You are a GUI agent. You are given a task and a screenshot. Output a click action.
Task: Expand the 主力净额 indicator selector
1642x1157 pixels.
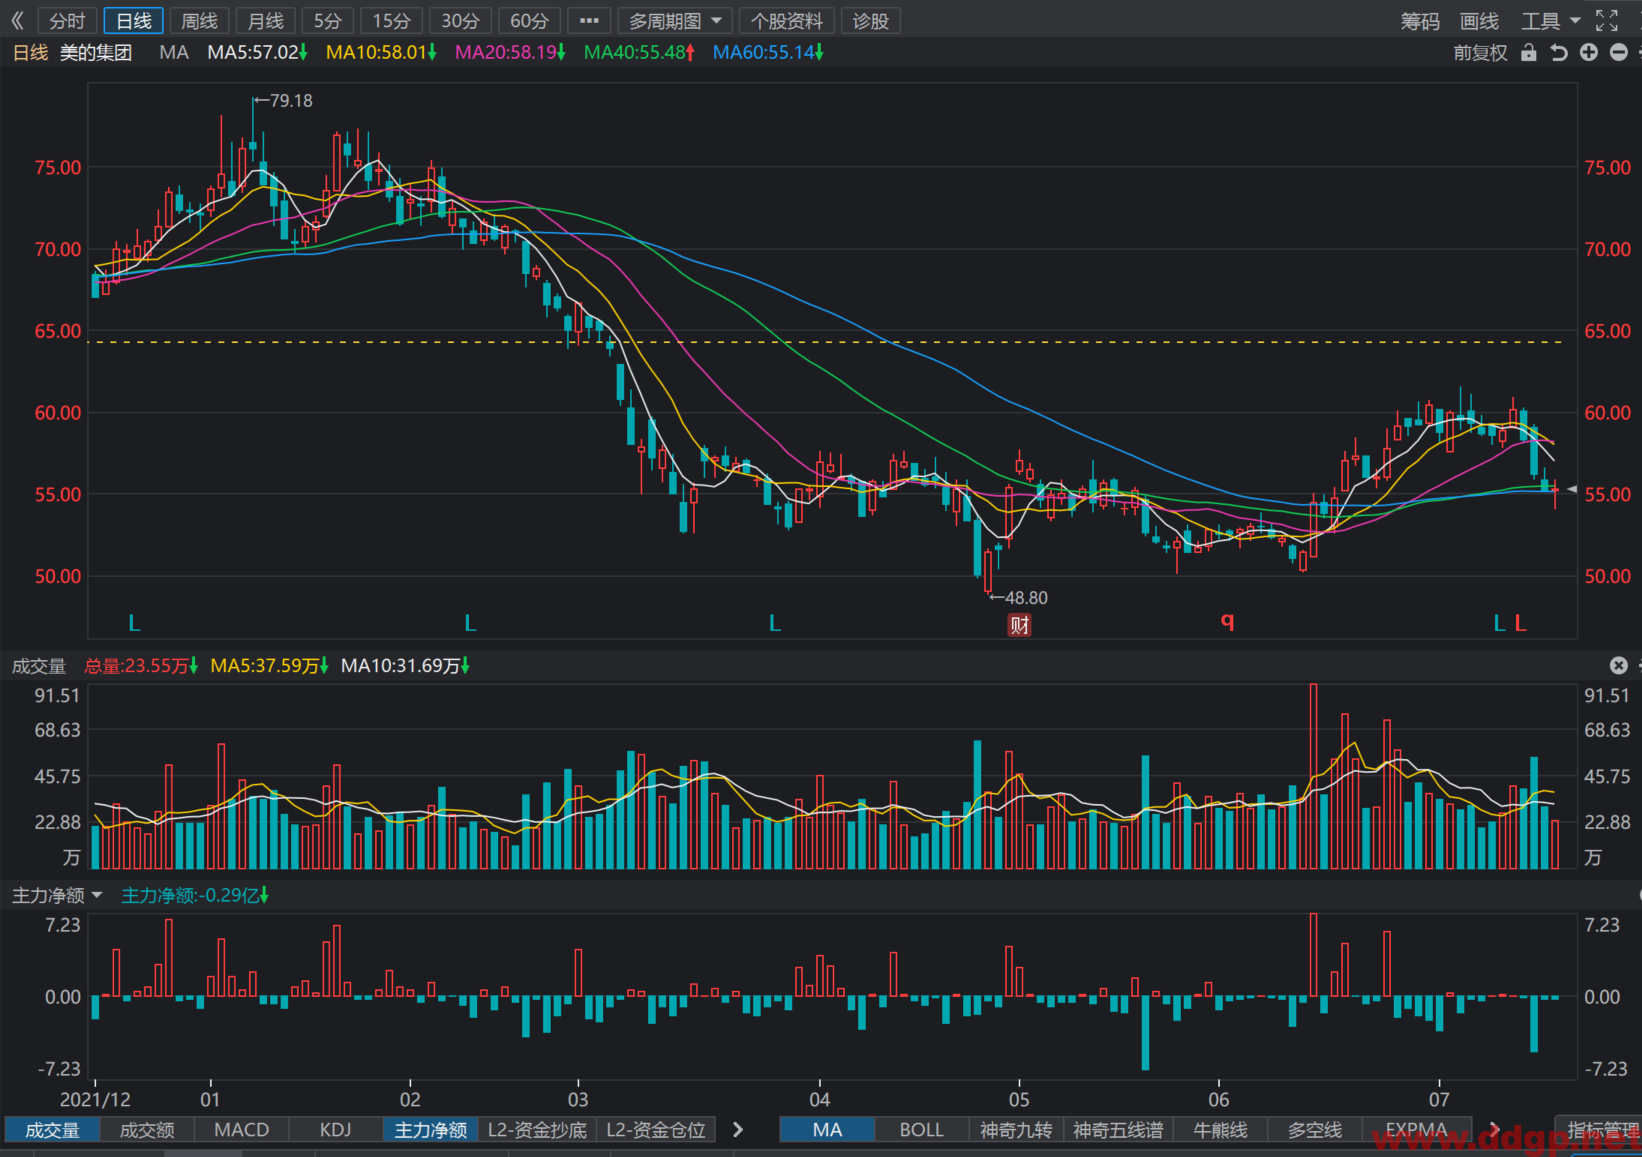tap(57, 895)
